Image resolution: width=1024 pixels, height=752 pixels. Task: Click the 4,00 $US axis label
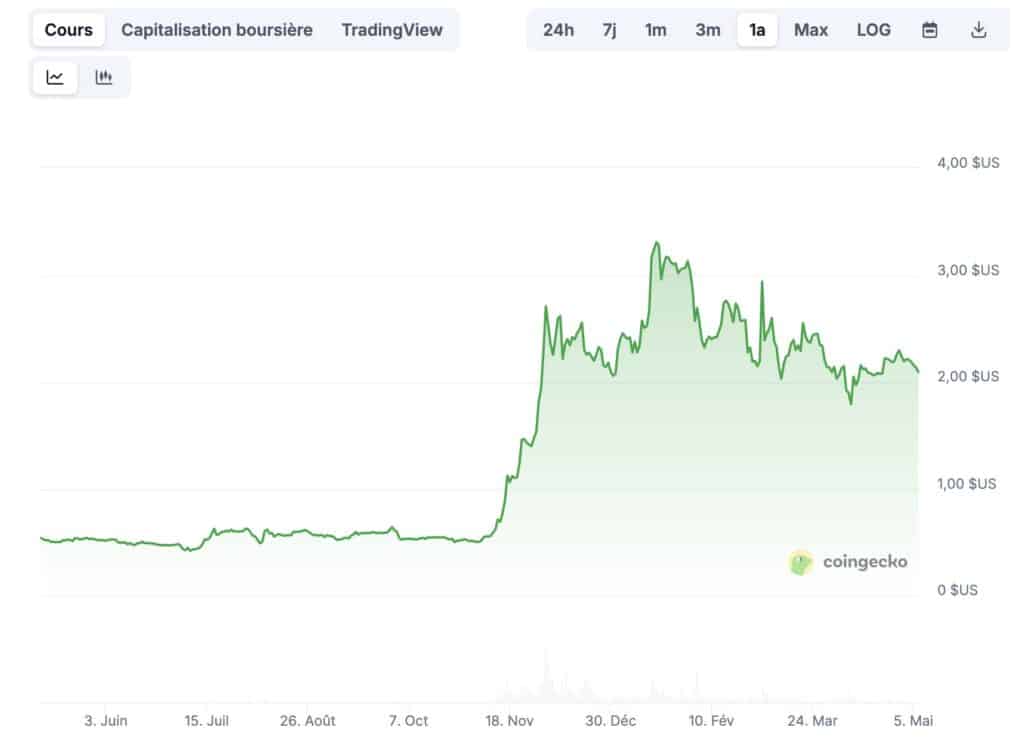pyautogui.click(x=968, y=163)
